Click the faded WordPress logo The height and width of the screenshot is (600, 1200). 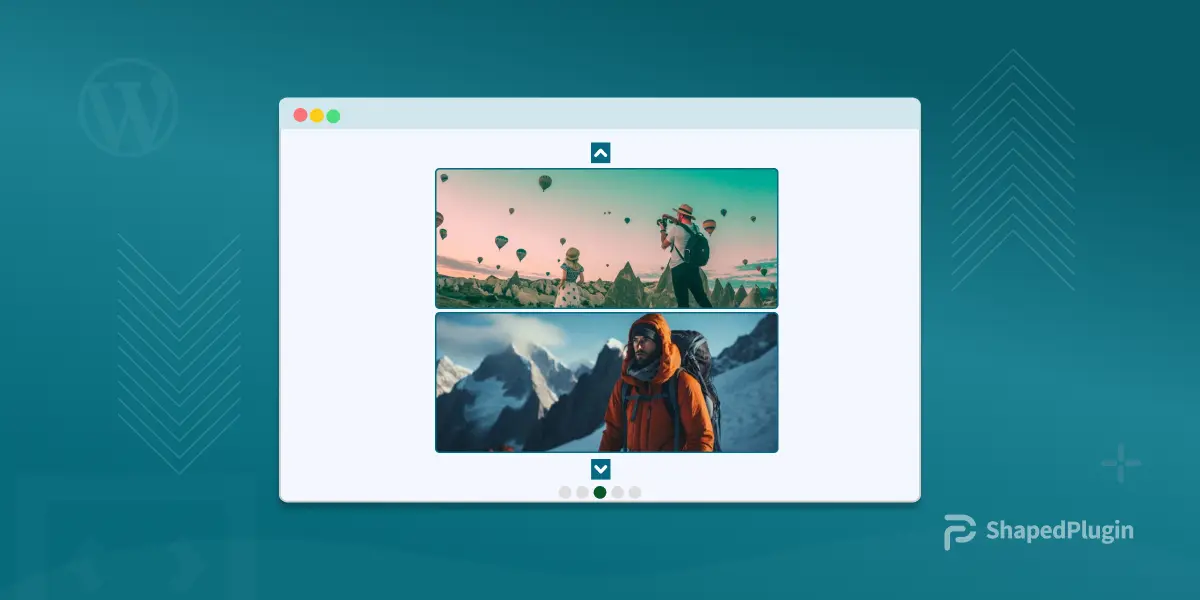click(x=128, y=107)
